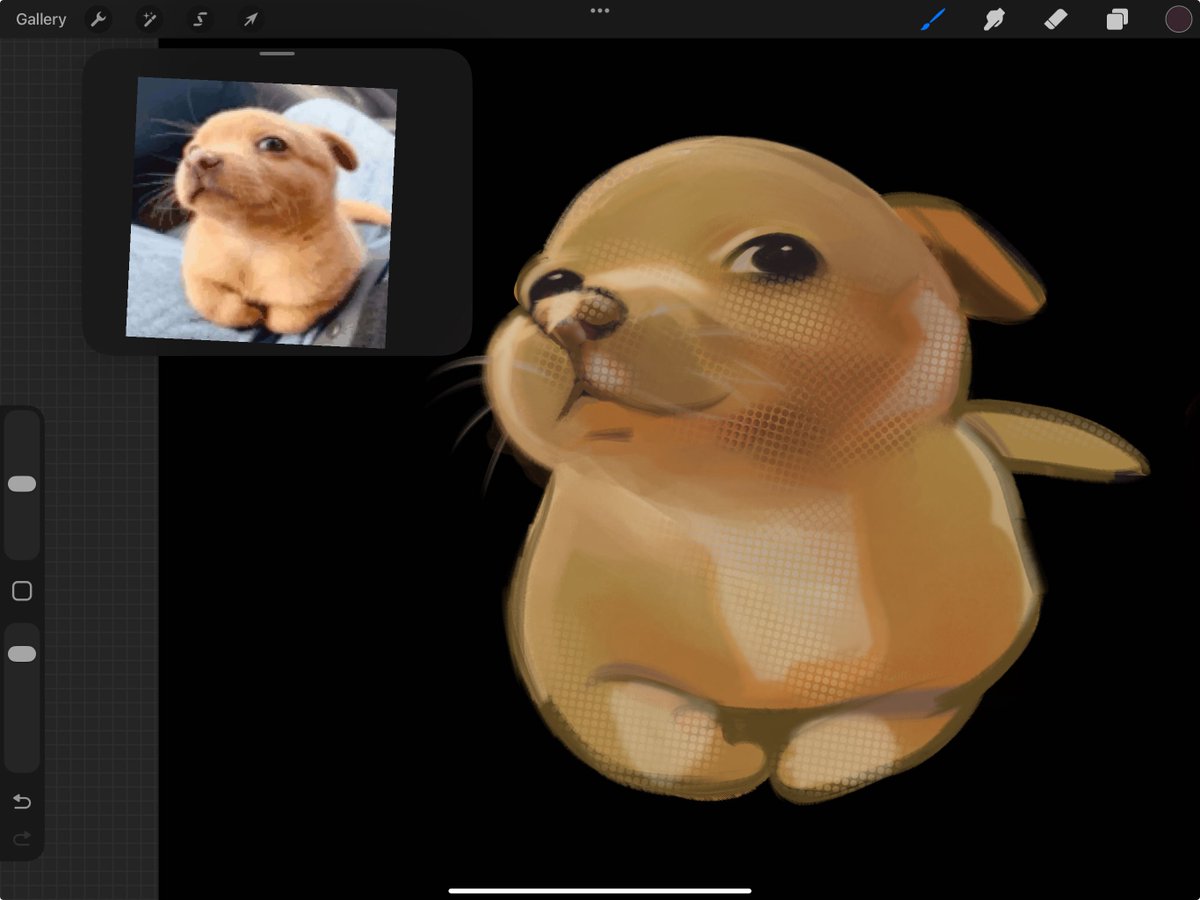Undo the last stroke
Screen dimensions: 1200x900
click(x=22, y=802)
